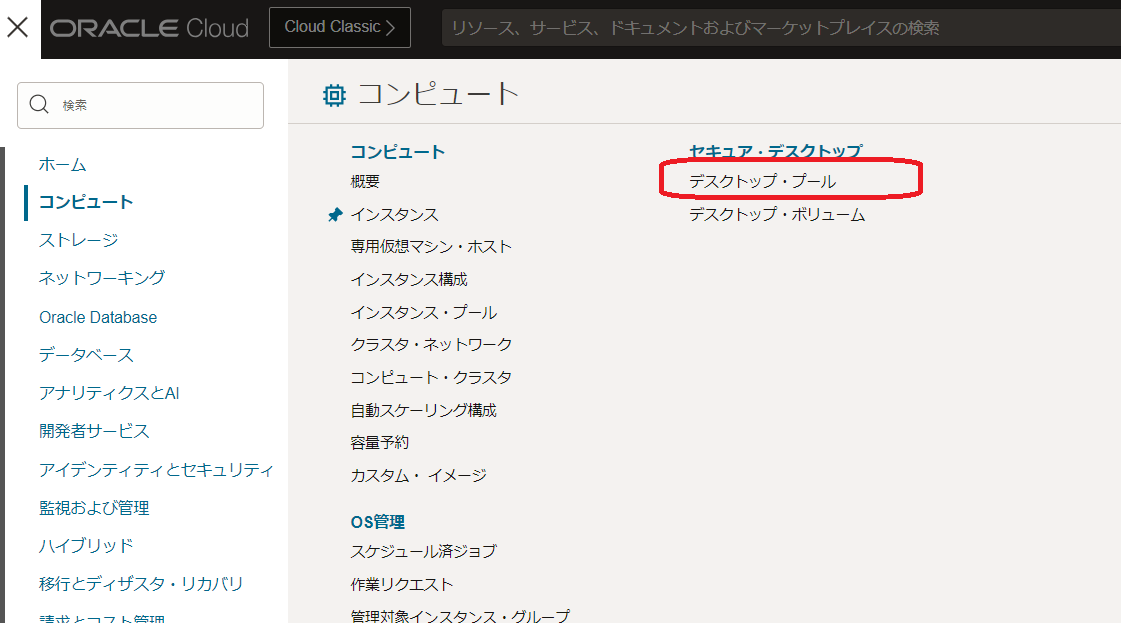1121x623 pixels.
Task: Open カスタム・イメージ
Action: (417, 476)
